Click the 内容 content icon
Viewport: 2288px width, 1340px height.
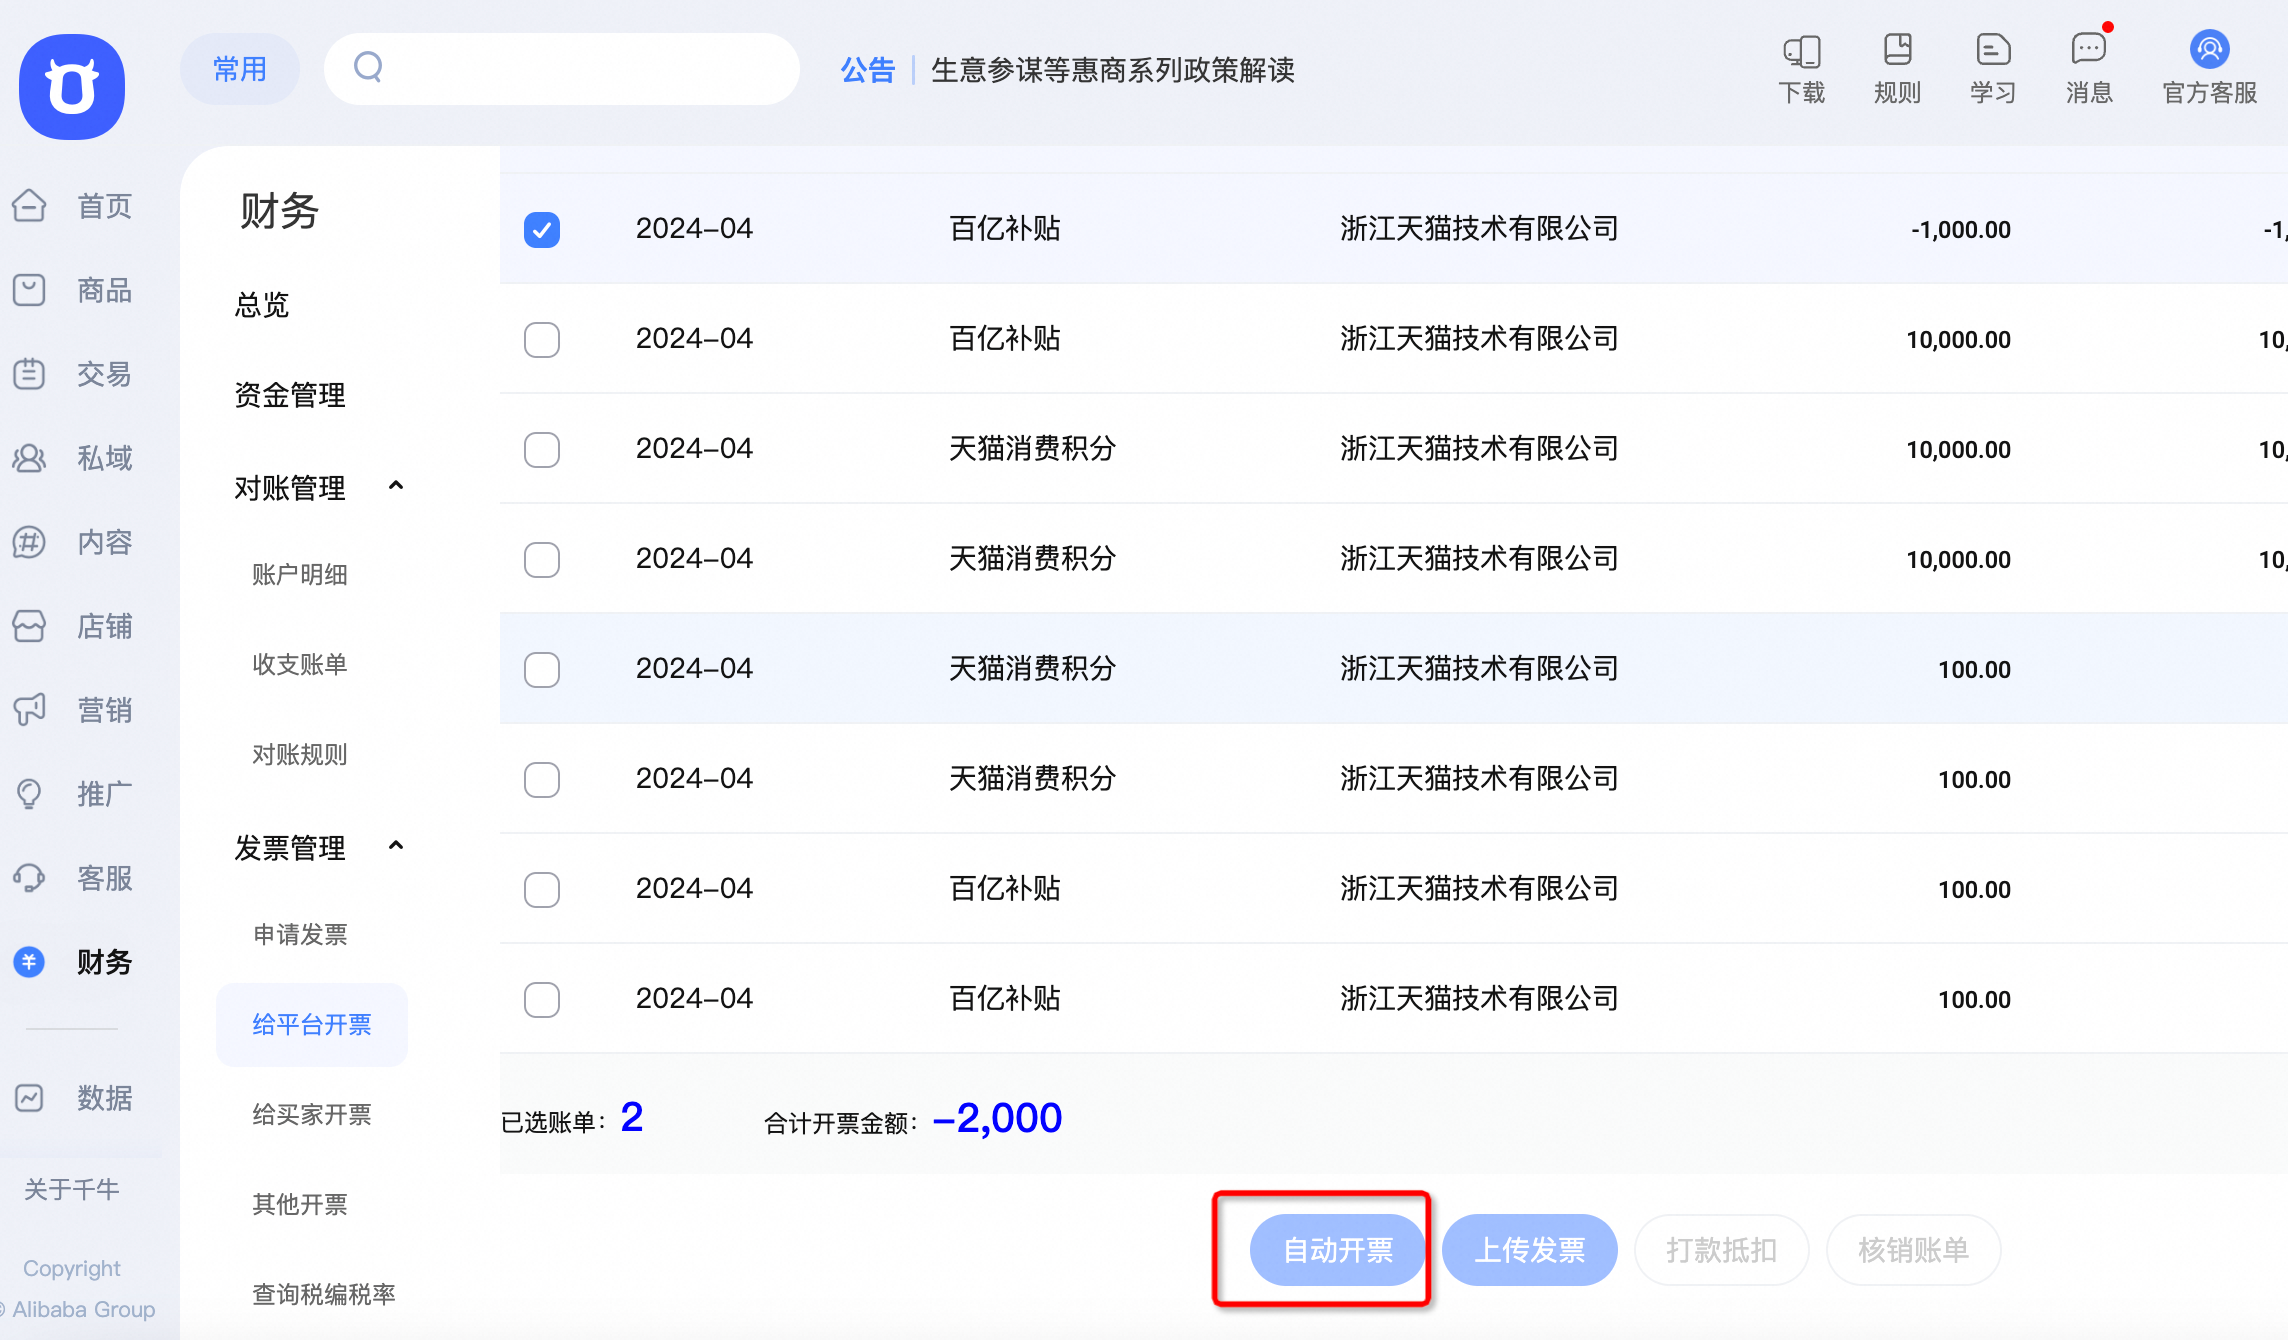[x=29, y=542]
